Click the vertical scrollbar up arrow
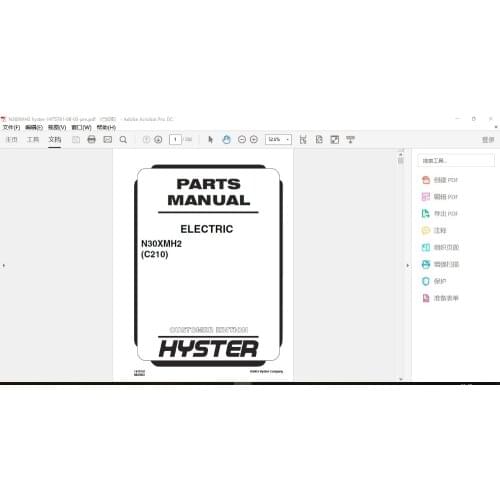This screenshot has height=500, width=500. pos(401,154)
